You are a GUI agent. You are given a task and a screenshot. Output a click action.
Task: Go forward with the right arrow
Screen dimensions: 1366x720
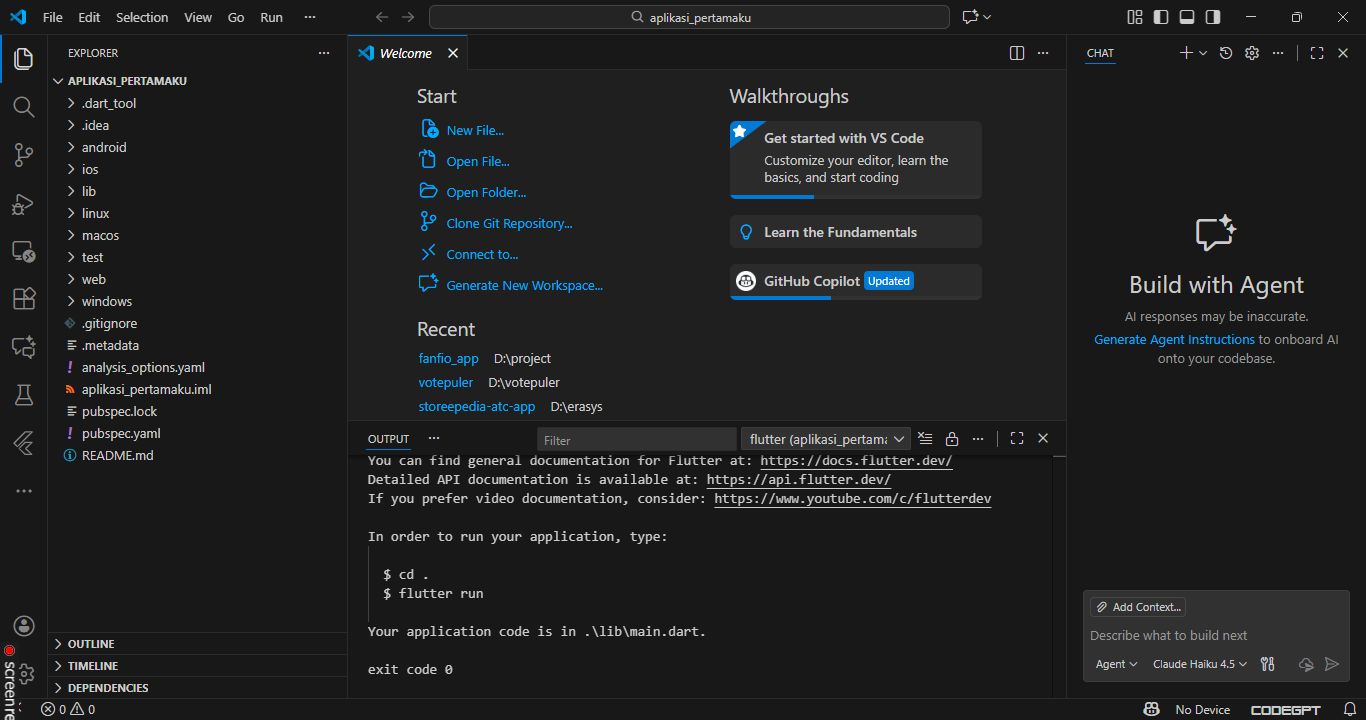pyautogui.click(x=407, y=17)
